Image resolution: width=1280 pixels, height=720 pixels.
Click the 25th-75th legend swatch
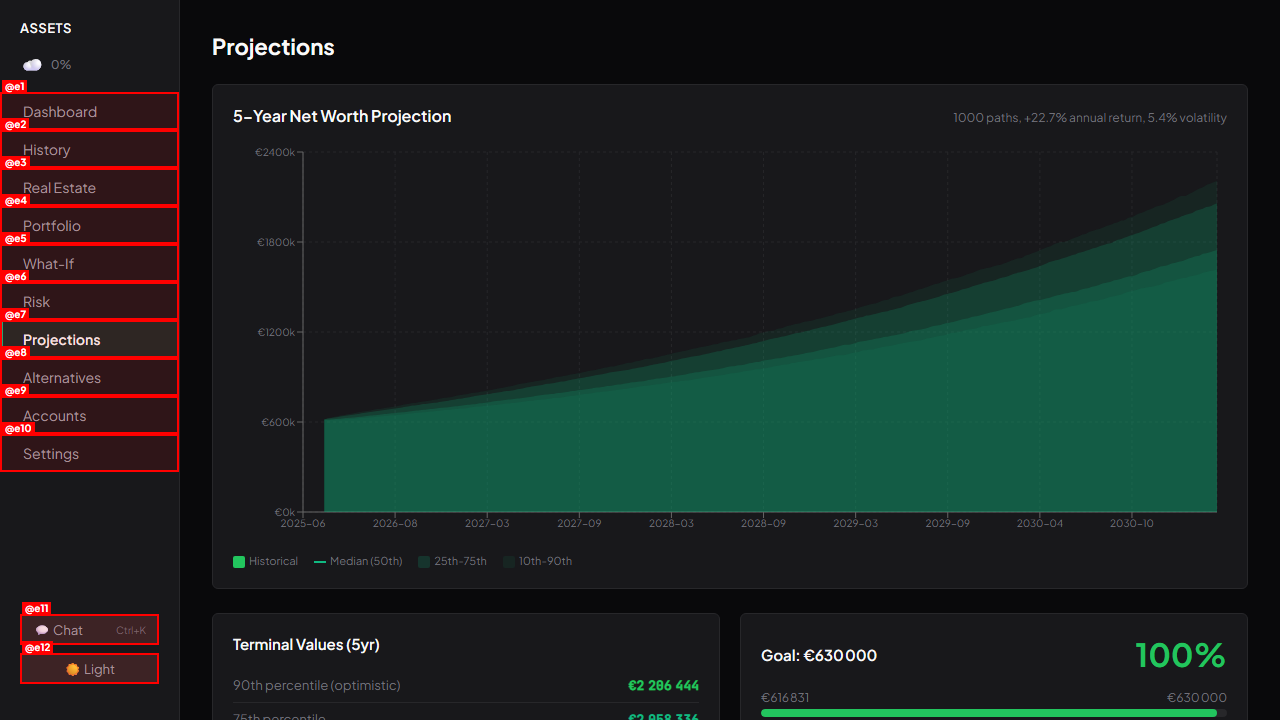[x=424, y=562]
